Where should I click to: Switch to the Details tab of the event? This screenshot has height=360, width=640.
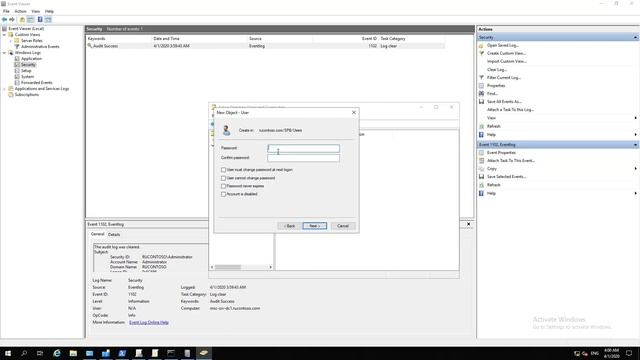tap(114, 235)
